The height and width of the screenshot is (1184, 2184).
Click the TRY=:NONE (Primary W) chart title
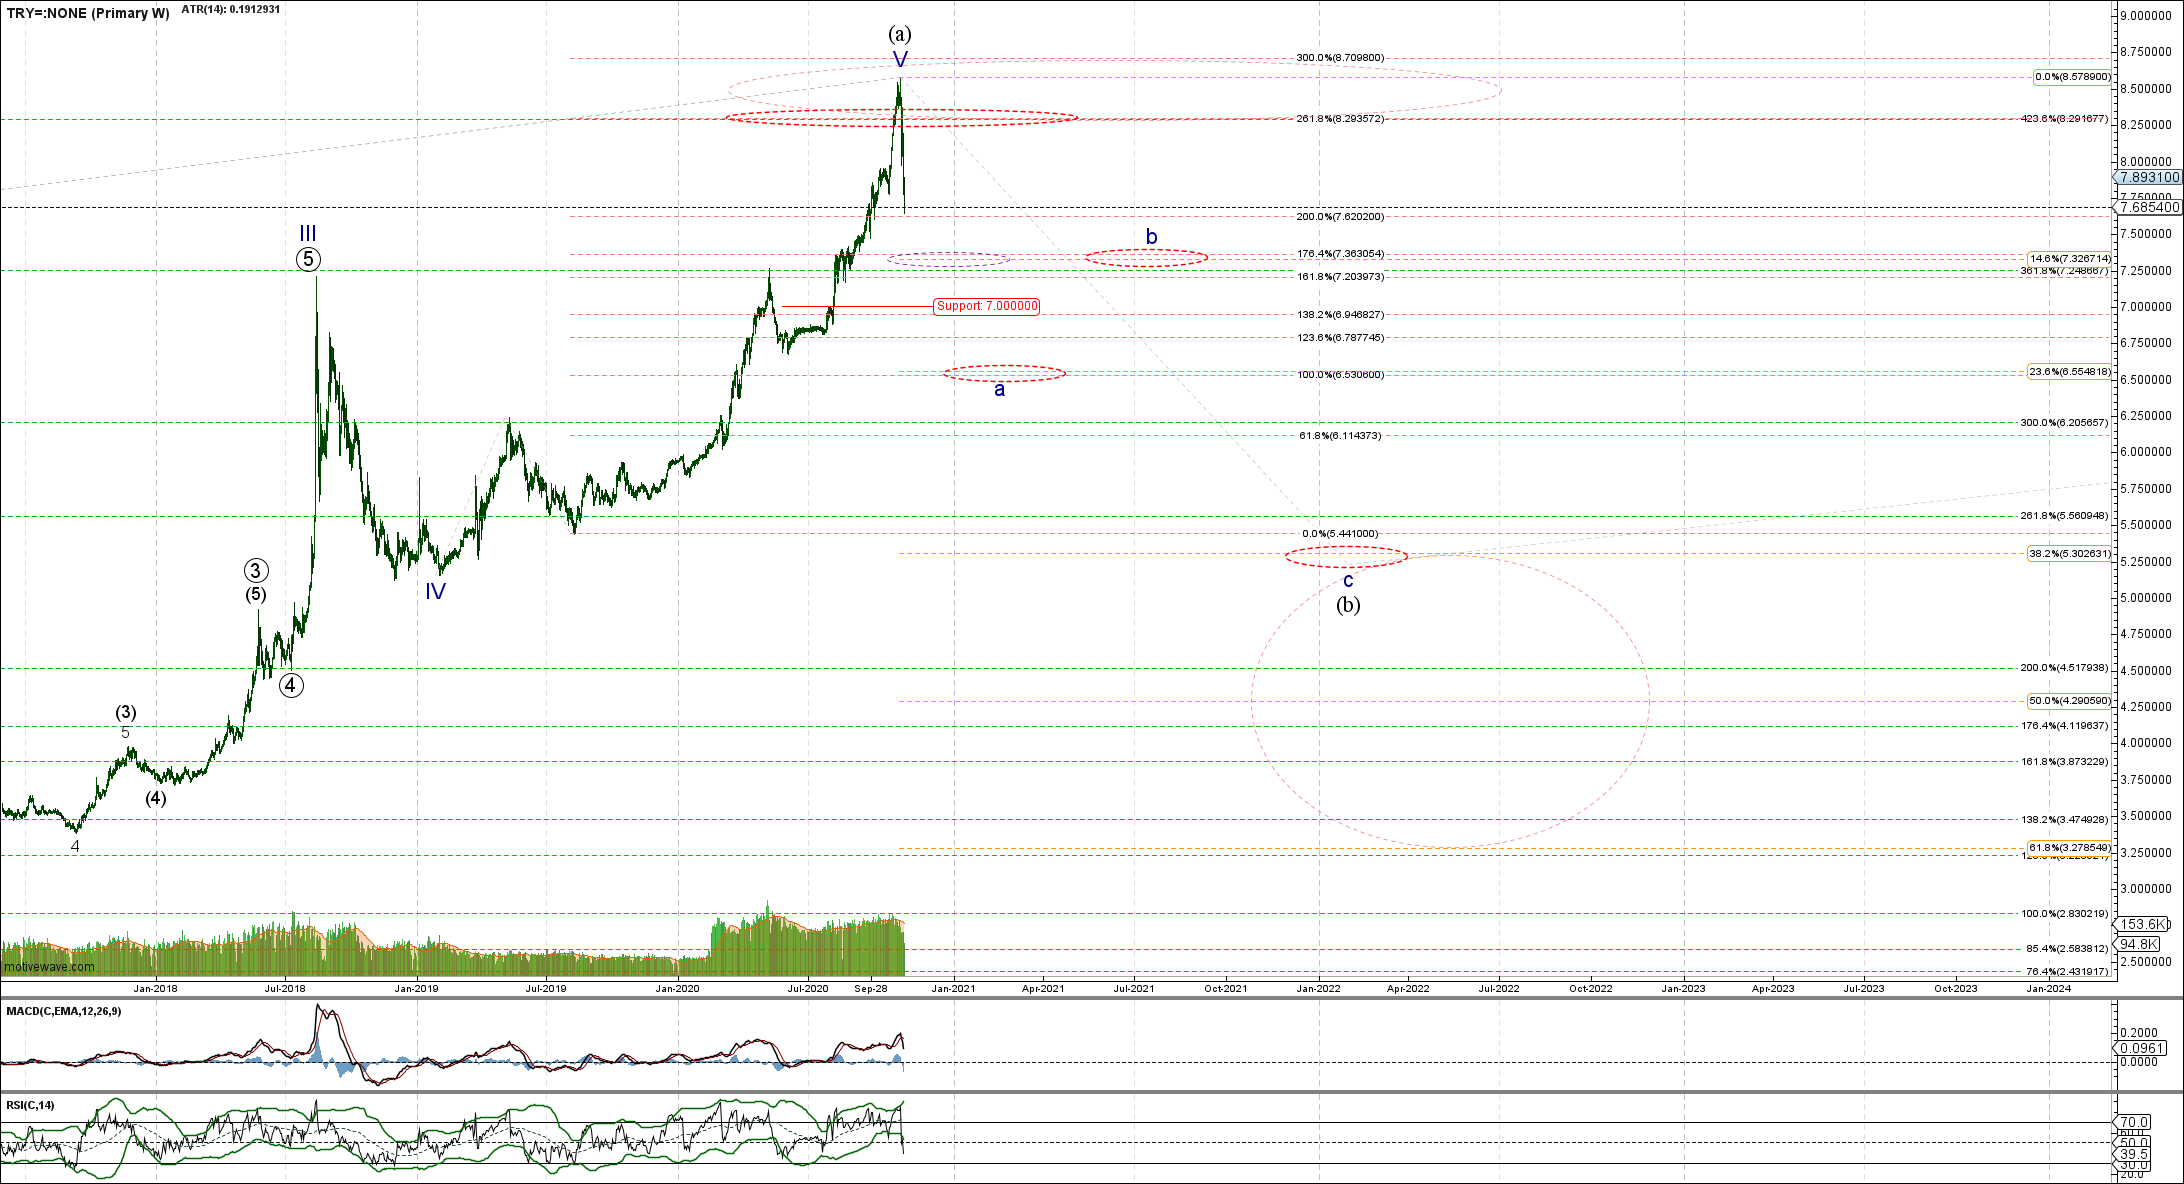tap(87, 13)
